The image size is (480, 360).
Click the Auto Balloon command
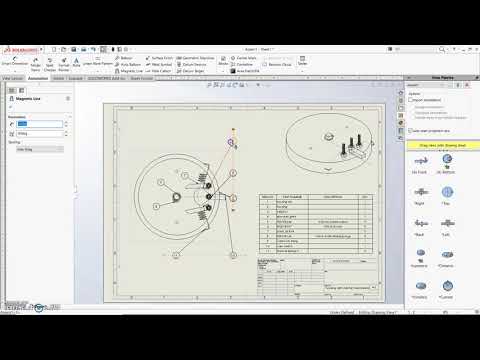click(128, 64)
